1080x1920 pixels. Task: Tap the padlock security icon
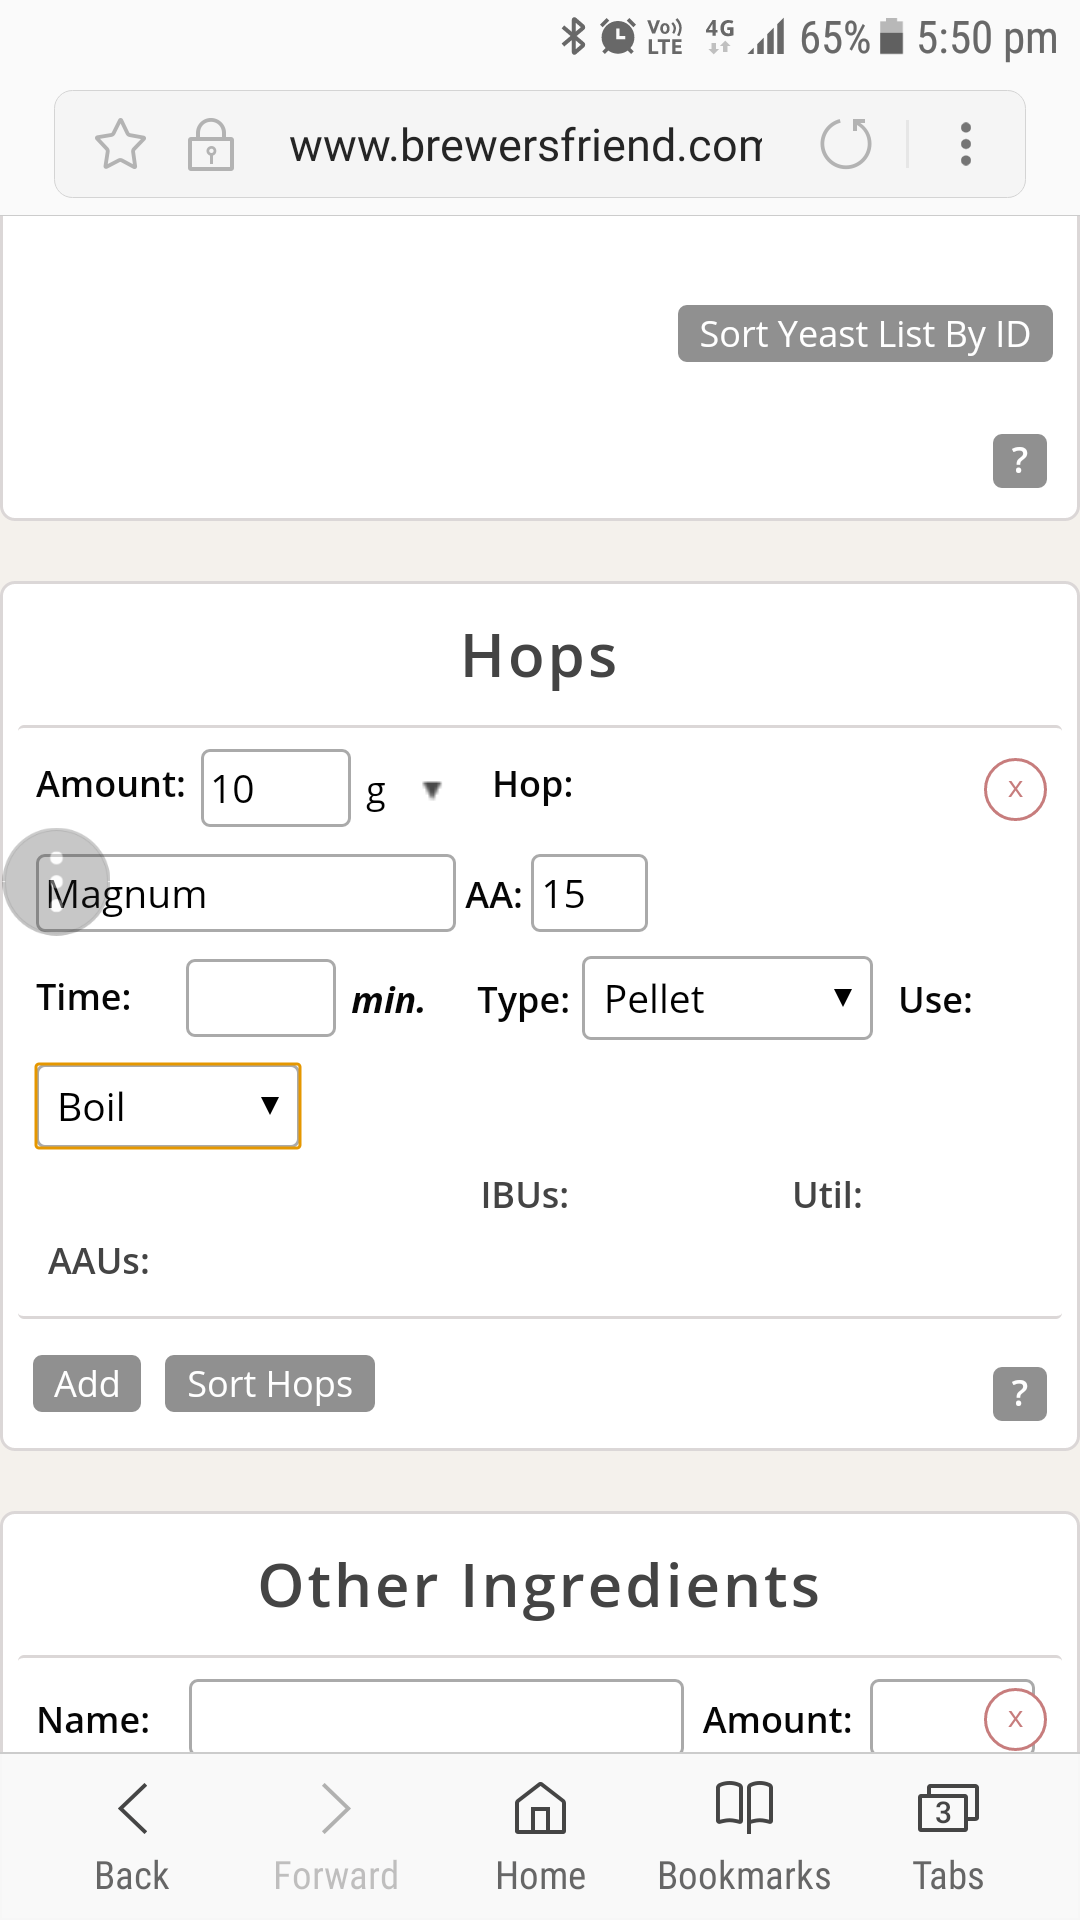pyautogui.click(x=211, y=145)
